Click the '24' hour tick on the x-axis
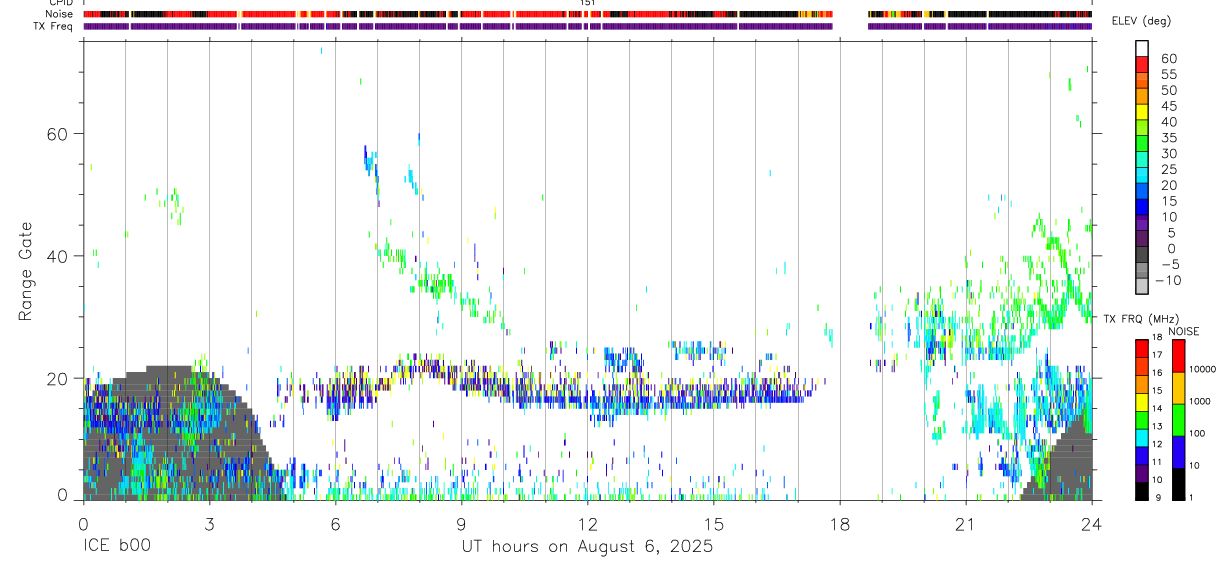The height and width of the screenshot is (567, 1228). pyautogui.click(x=1091, y=523)
